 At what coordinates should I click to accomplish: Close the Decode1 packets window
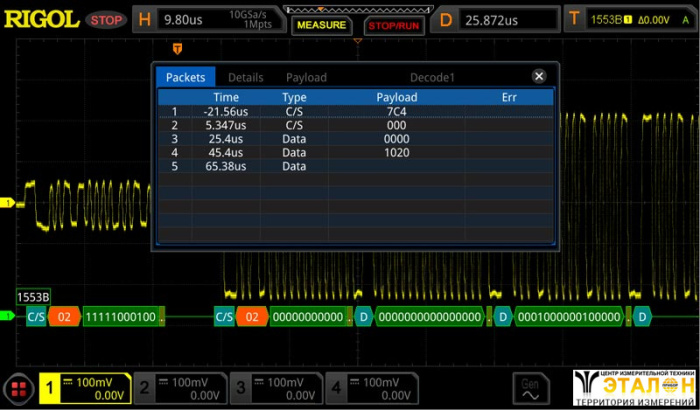(x=539, y=76)
